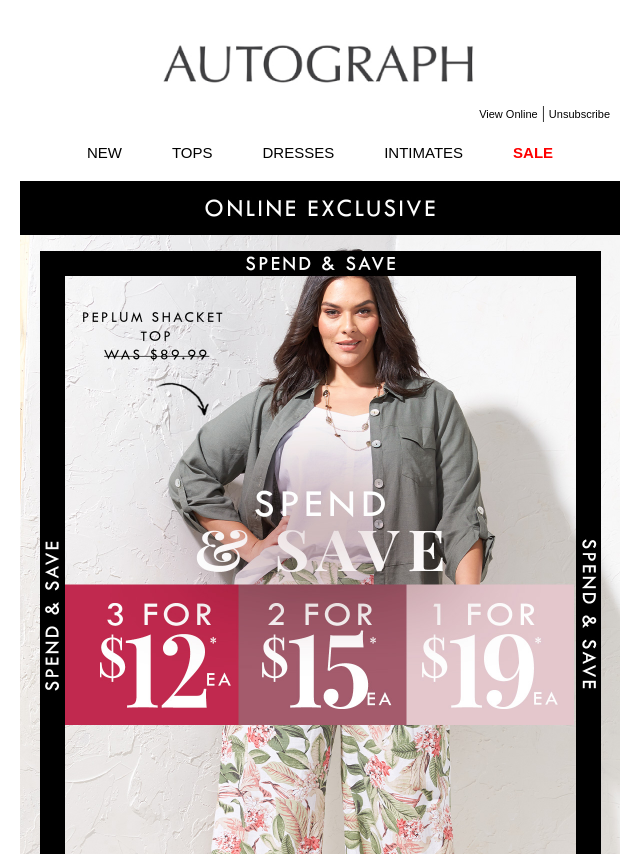Go to DRESSES category
This screenshot has width=640, height=854.
[298, 153]
